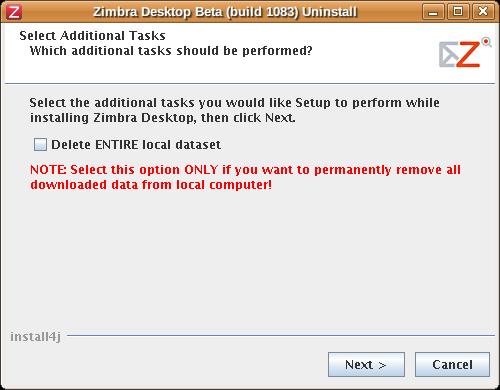500x390 pixels.
Task: Proceed with the Next > button
Action: click(366, 364)
